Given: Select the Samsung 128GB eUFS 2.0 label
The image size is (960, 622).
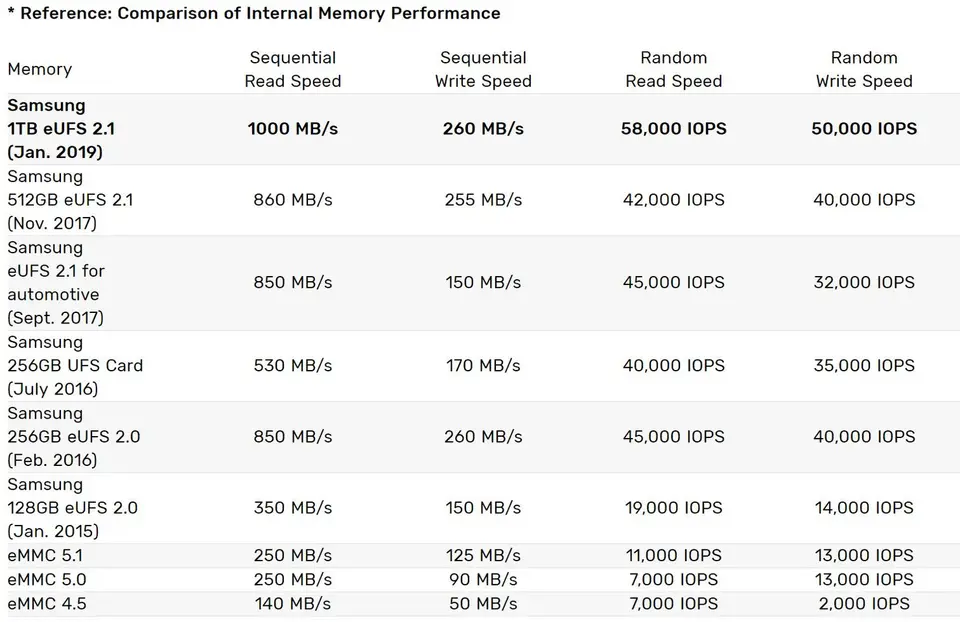Looking at the screenshot, I should [x=73, y=508].
